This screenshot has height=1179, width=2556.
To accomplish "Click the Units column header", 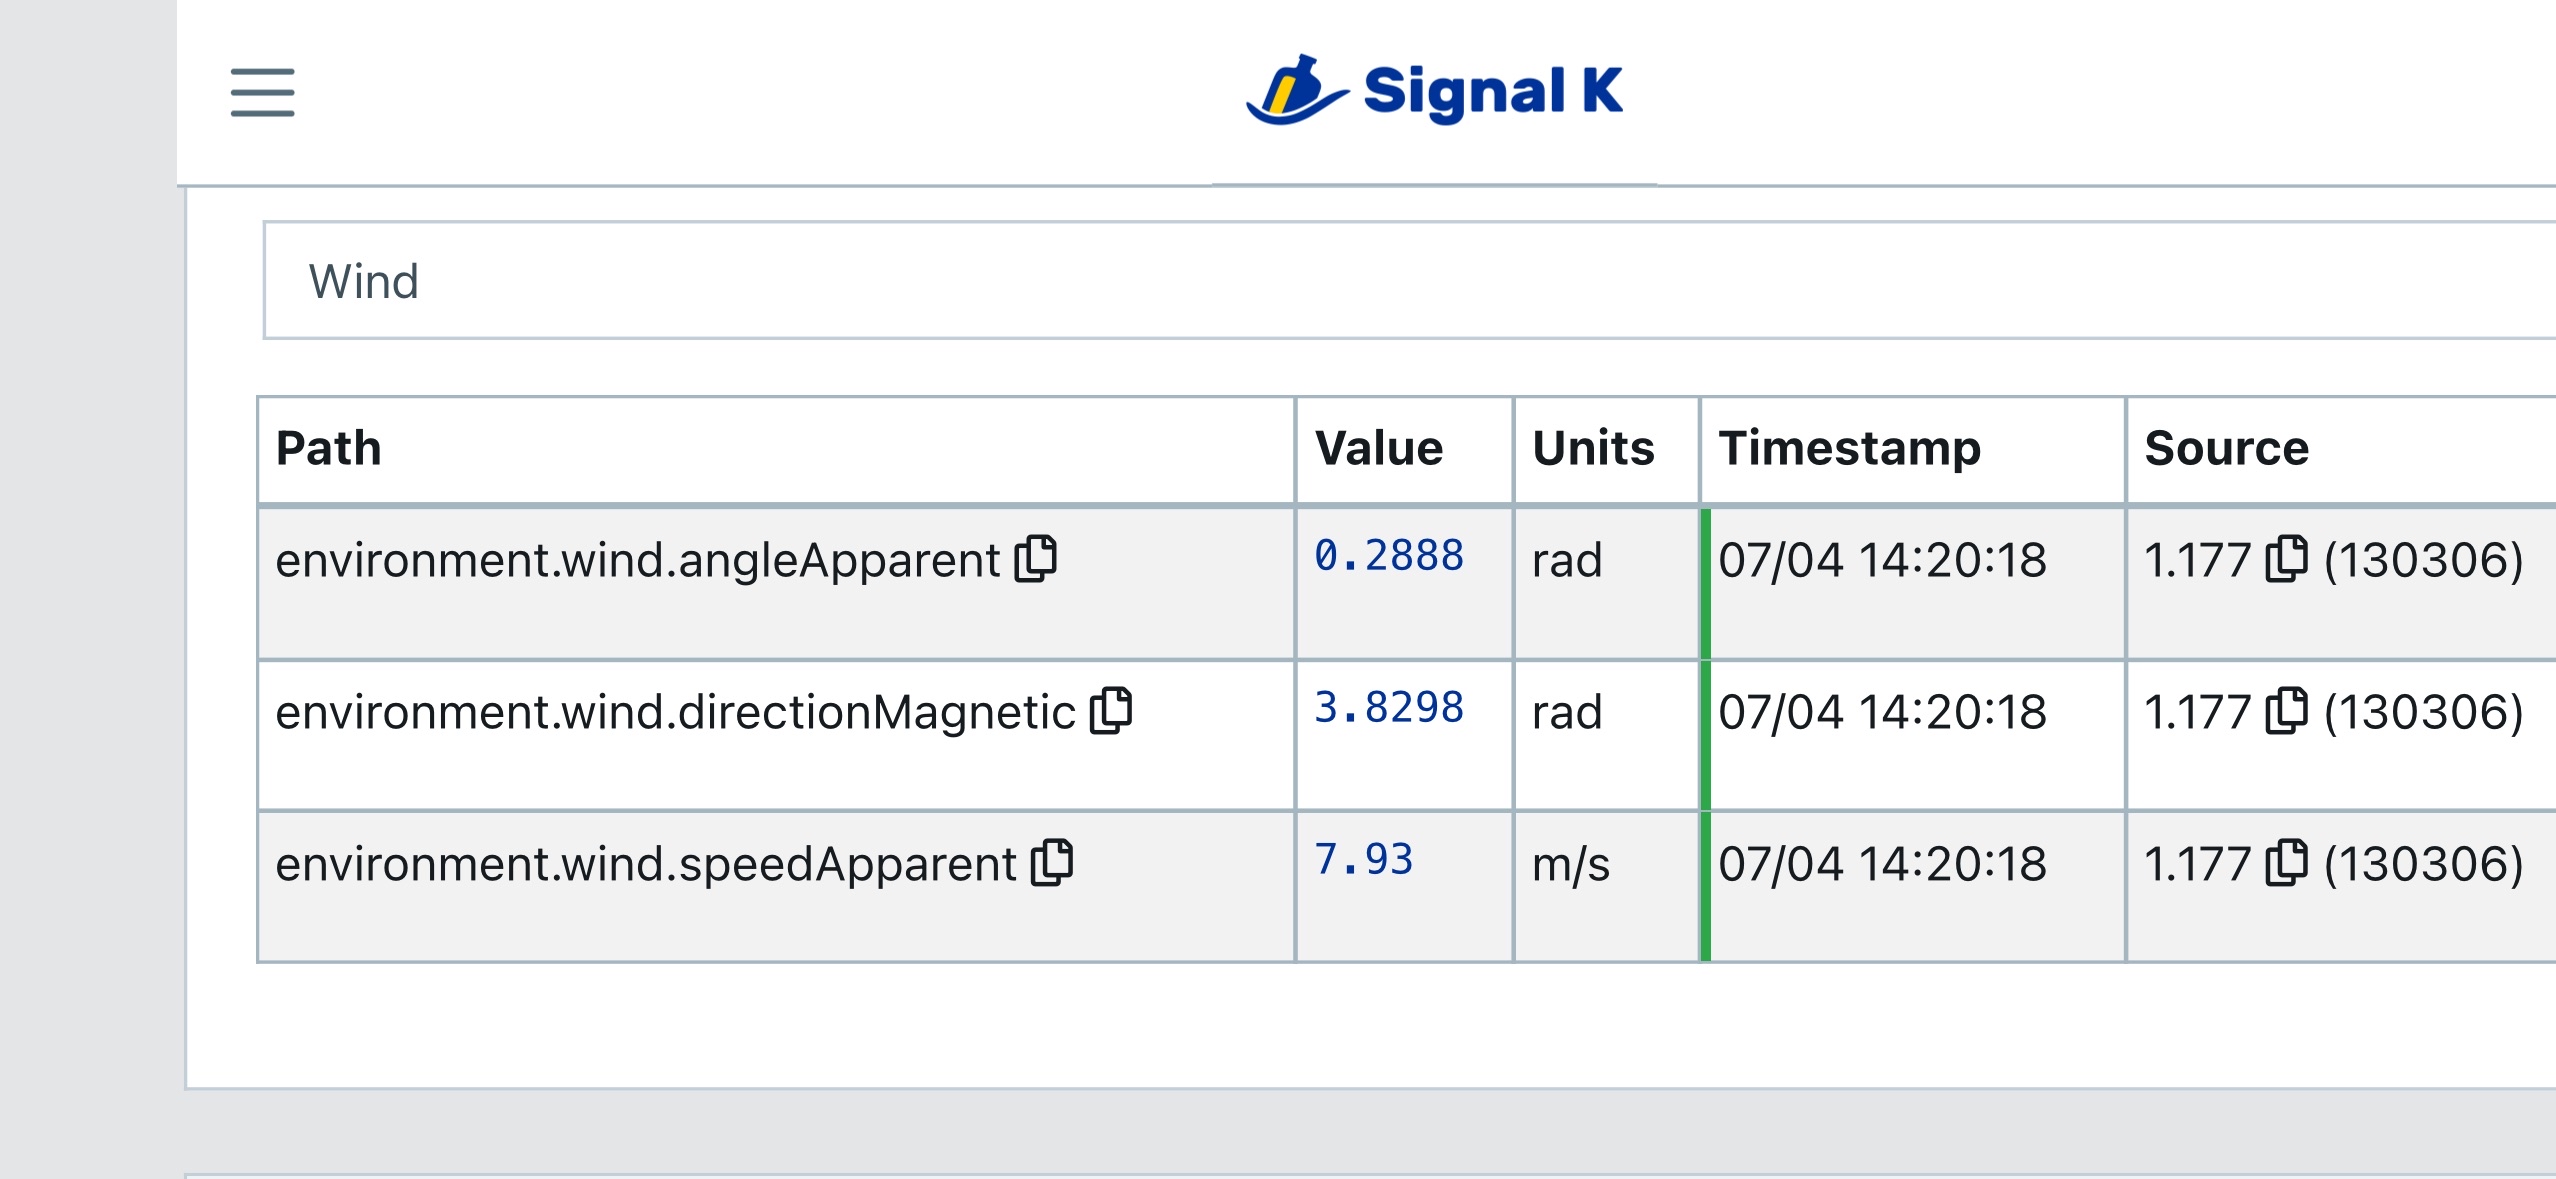I will click(1593, 448).
